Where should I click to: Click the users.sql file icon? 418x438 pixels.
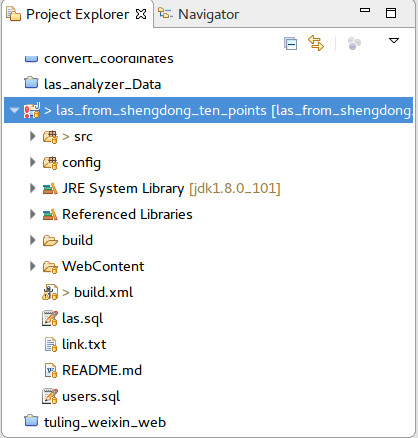point(50,396)
